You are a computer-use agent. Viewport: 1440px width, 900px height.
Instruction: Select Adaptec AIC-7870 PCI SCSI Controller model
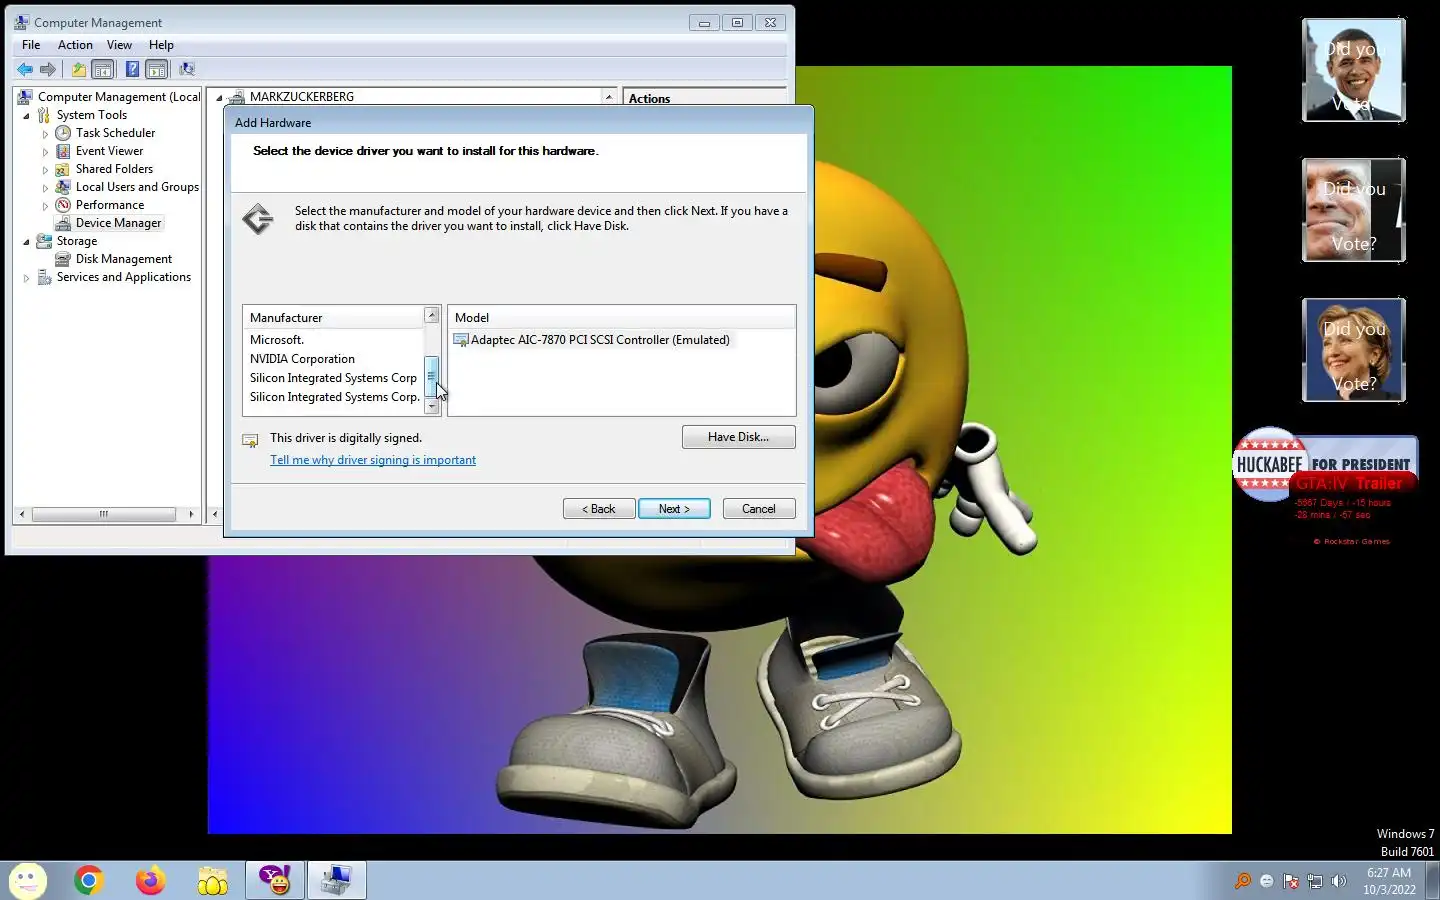[600, 340]
